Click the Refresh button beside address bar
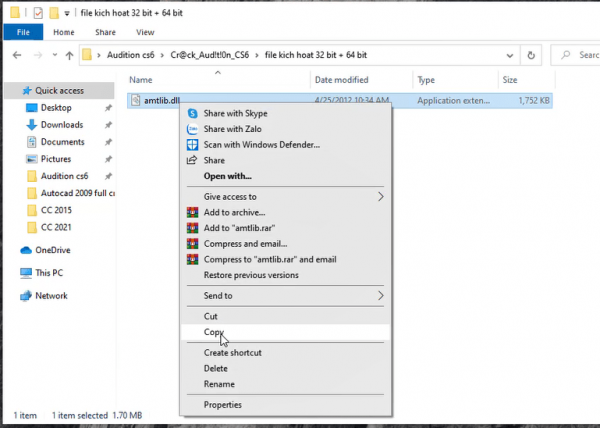The height and width of the screenshot is (428, 600). pyautogui.click(x=530, y=55)
